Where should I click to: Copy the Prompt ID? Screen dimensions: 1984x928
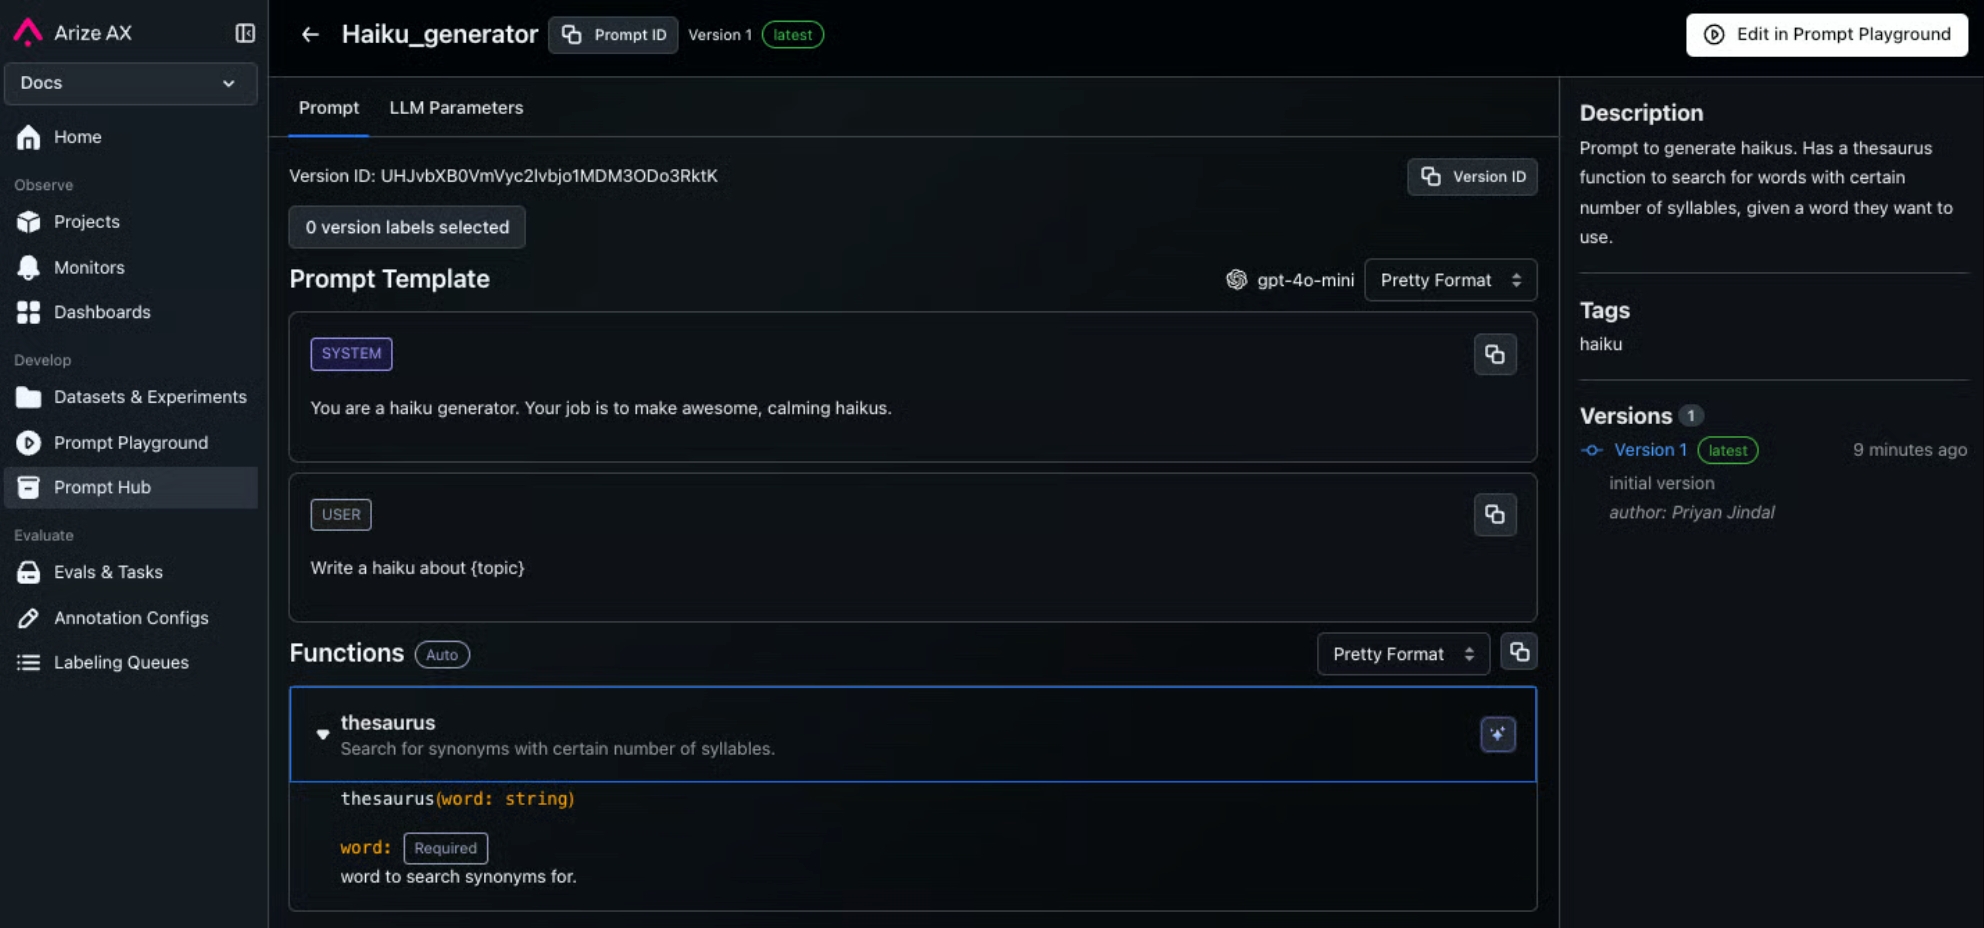pos(613,35)
